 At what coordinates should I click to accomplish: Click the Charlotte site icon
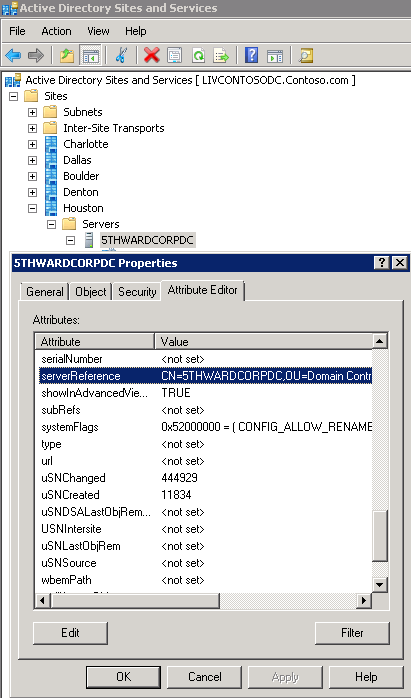pos(51,144)
